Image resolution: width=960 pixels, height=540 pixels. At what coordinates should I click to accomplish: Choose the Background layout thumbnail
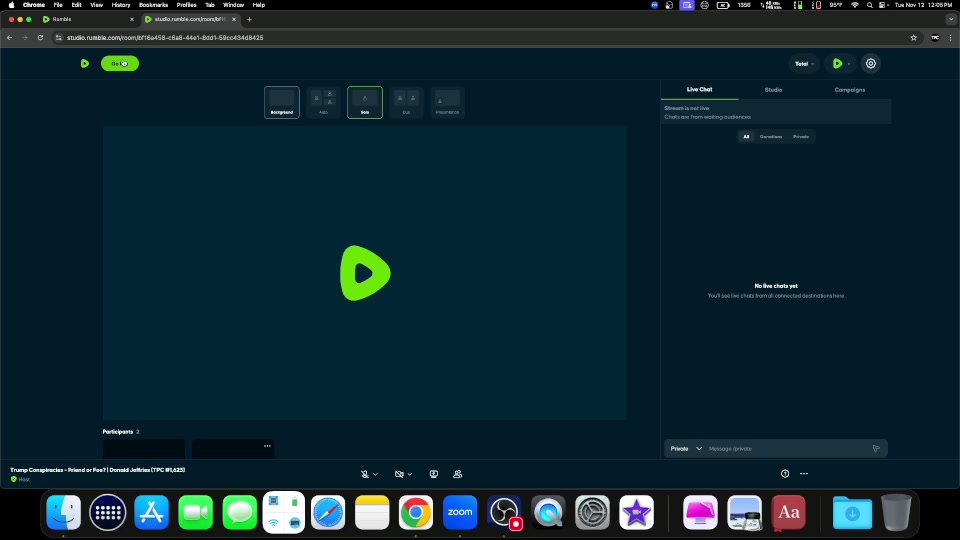point(282,102)
